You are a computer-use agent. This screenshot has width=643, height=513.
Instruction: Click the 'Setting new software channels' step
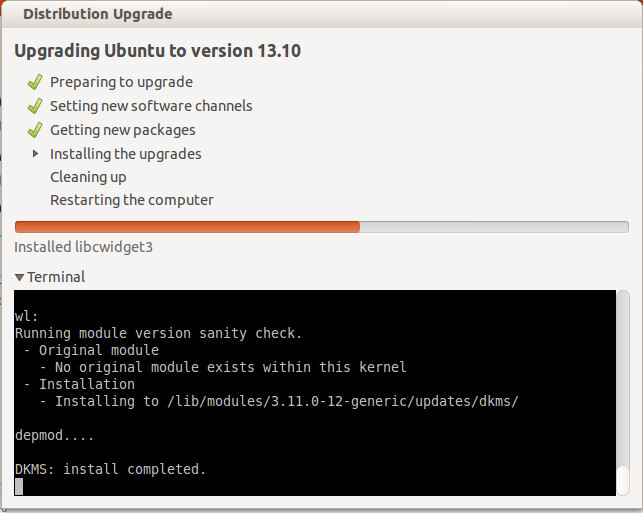[x=151, y=106]
